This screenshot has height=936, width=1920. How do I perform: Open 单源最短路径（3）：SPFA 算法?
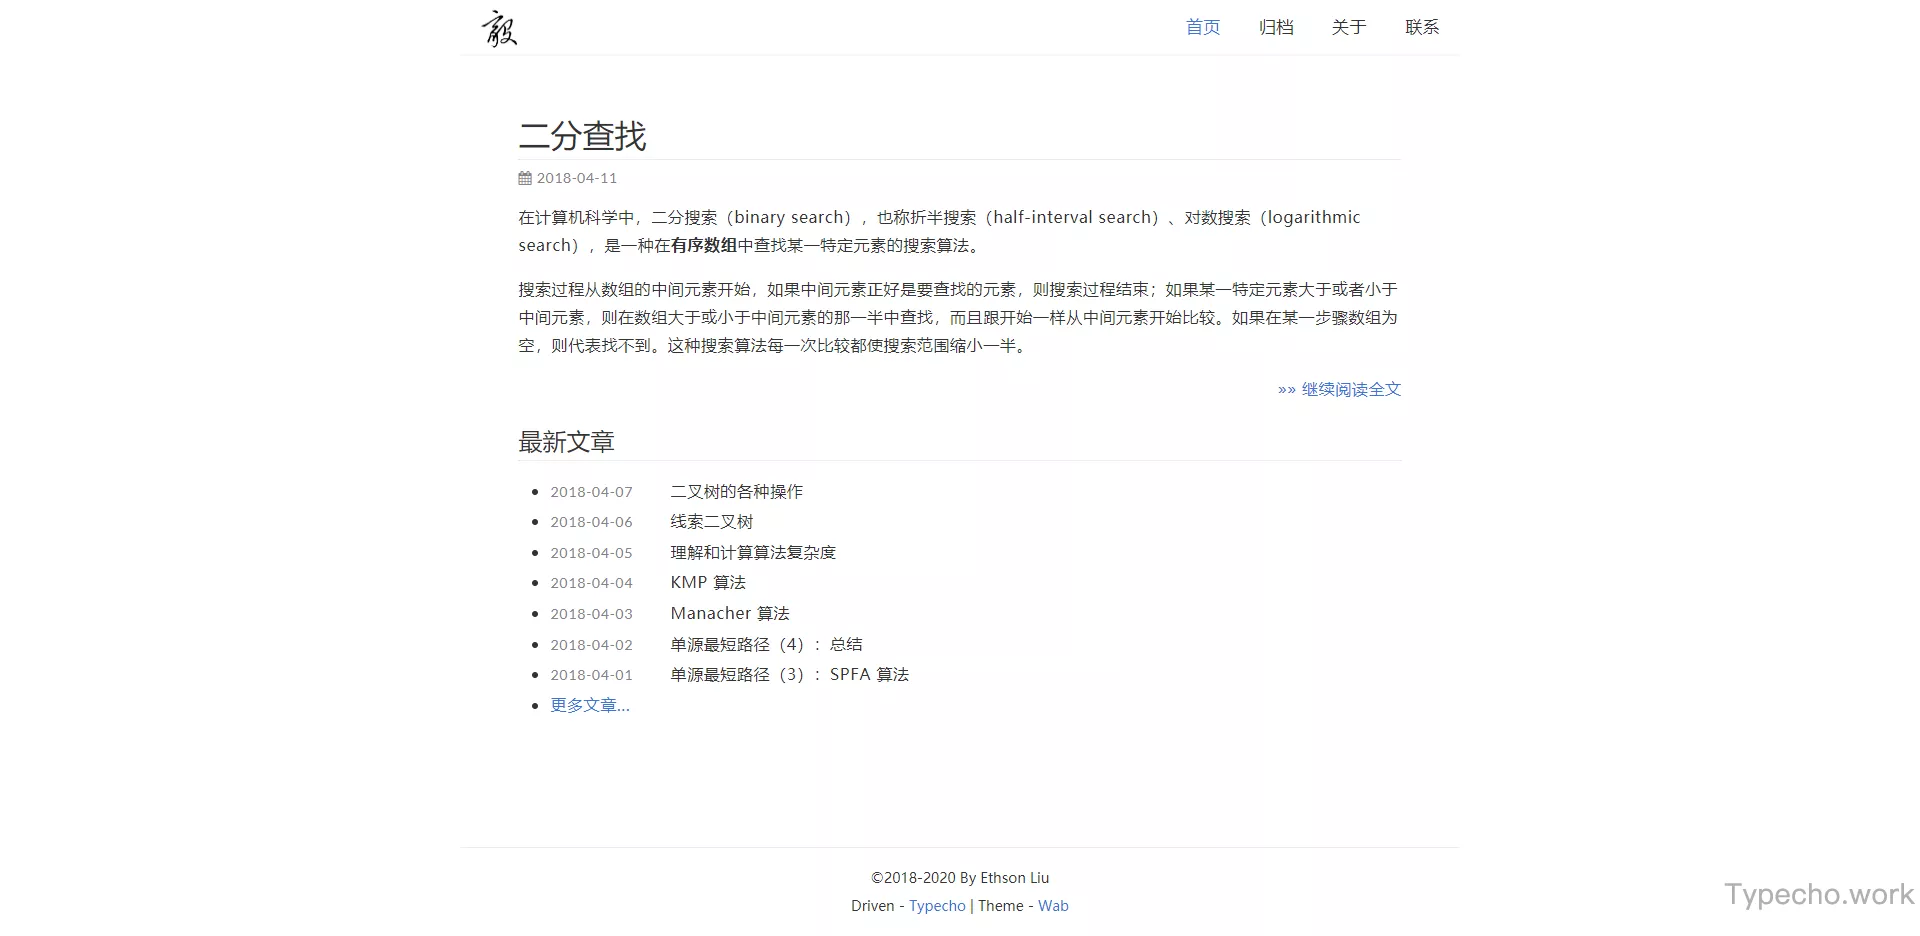tap(788, 674)
